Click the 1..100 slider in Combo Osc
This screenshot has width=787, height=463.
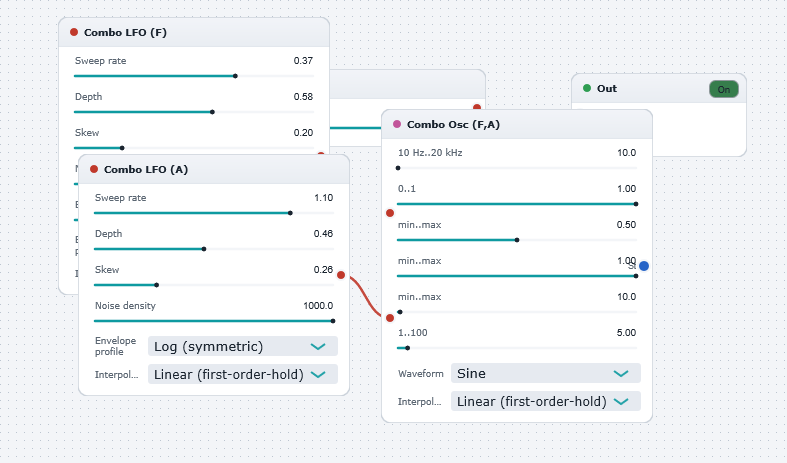click(517, 348)
